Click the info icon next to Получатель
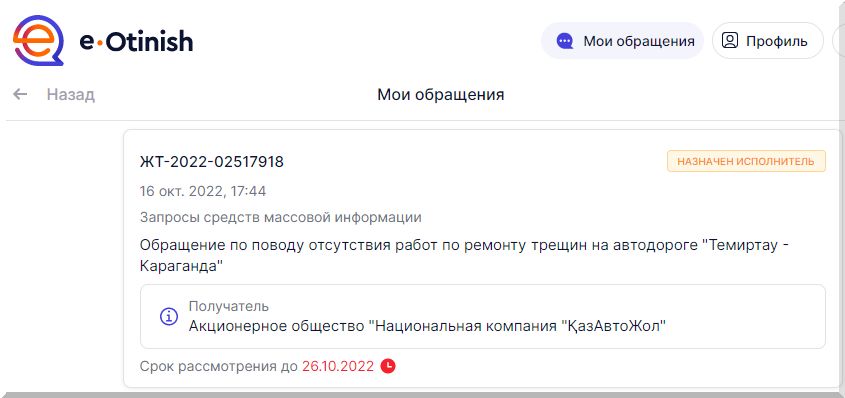The height and width of the screenshot is (398, 845). pos(169,316)
